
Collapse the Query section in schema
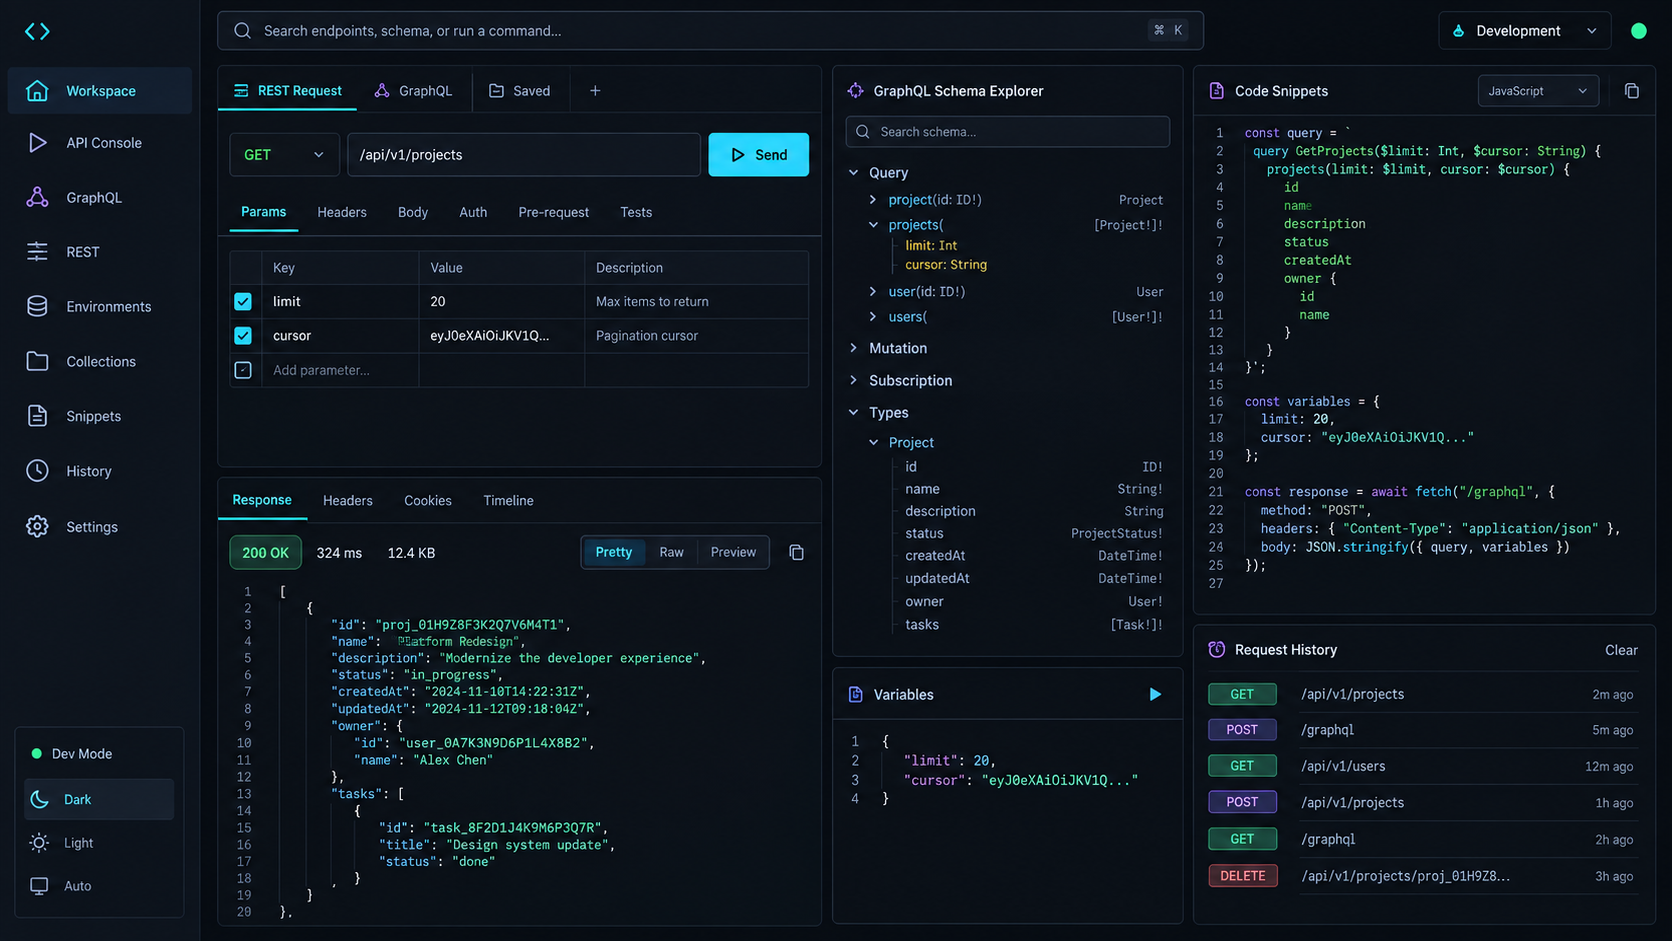click(x=854, y=173)
